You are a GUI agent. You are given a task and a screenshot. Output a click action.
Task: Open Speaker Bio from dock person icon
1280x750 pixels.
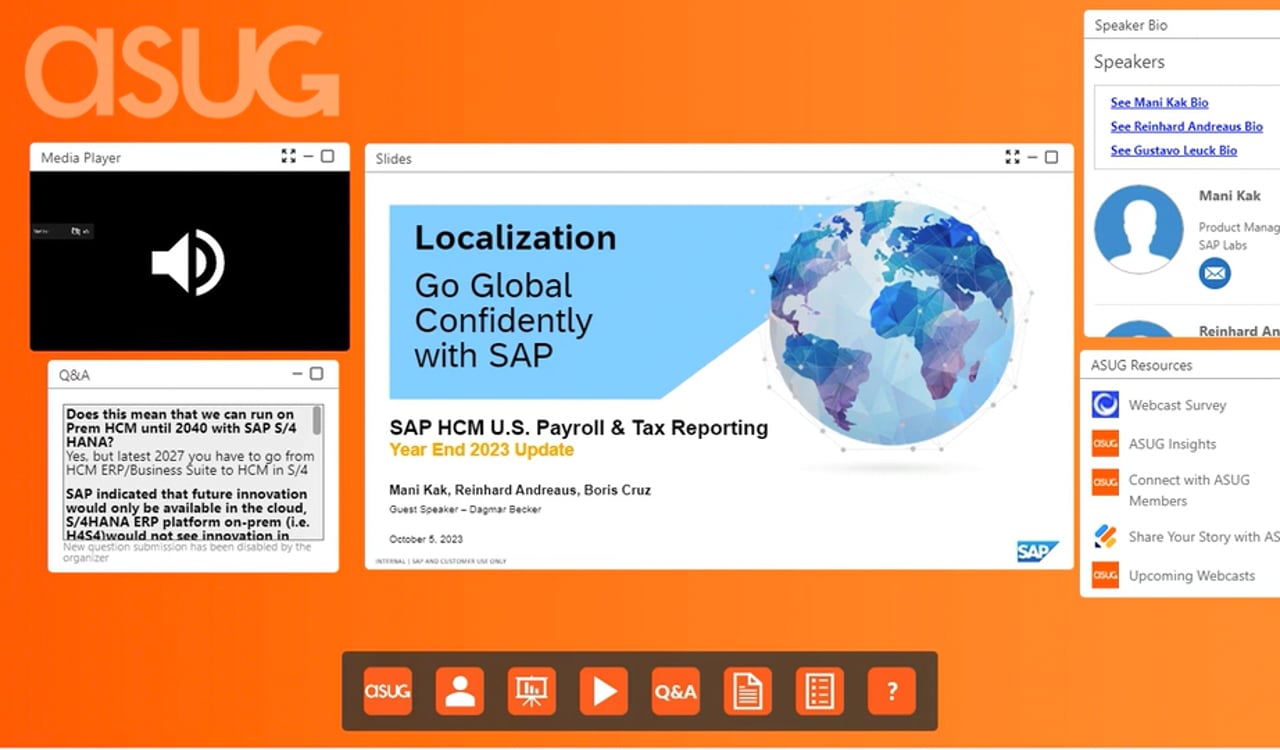(x=460, y=691)
